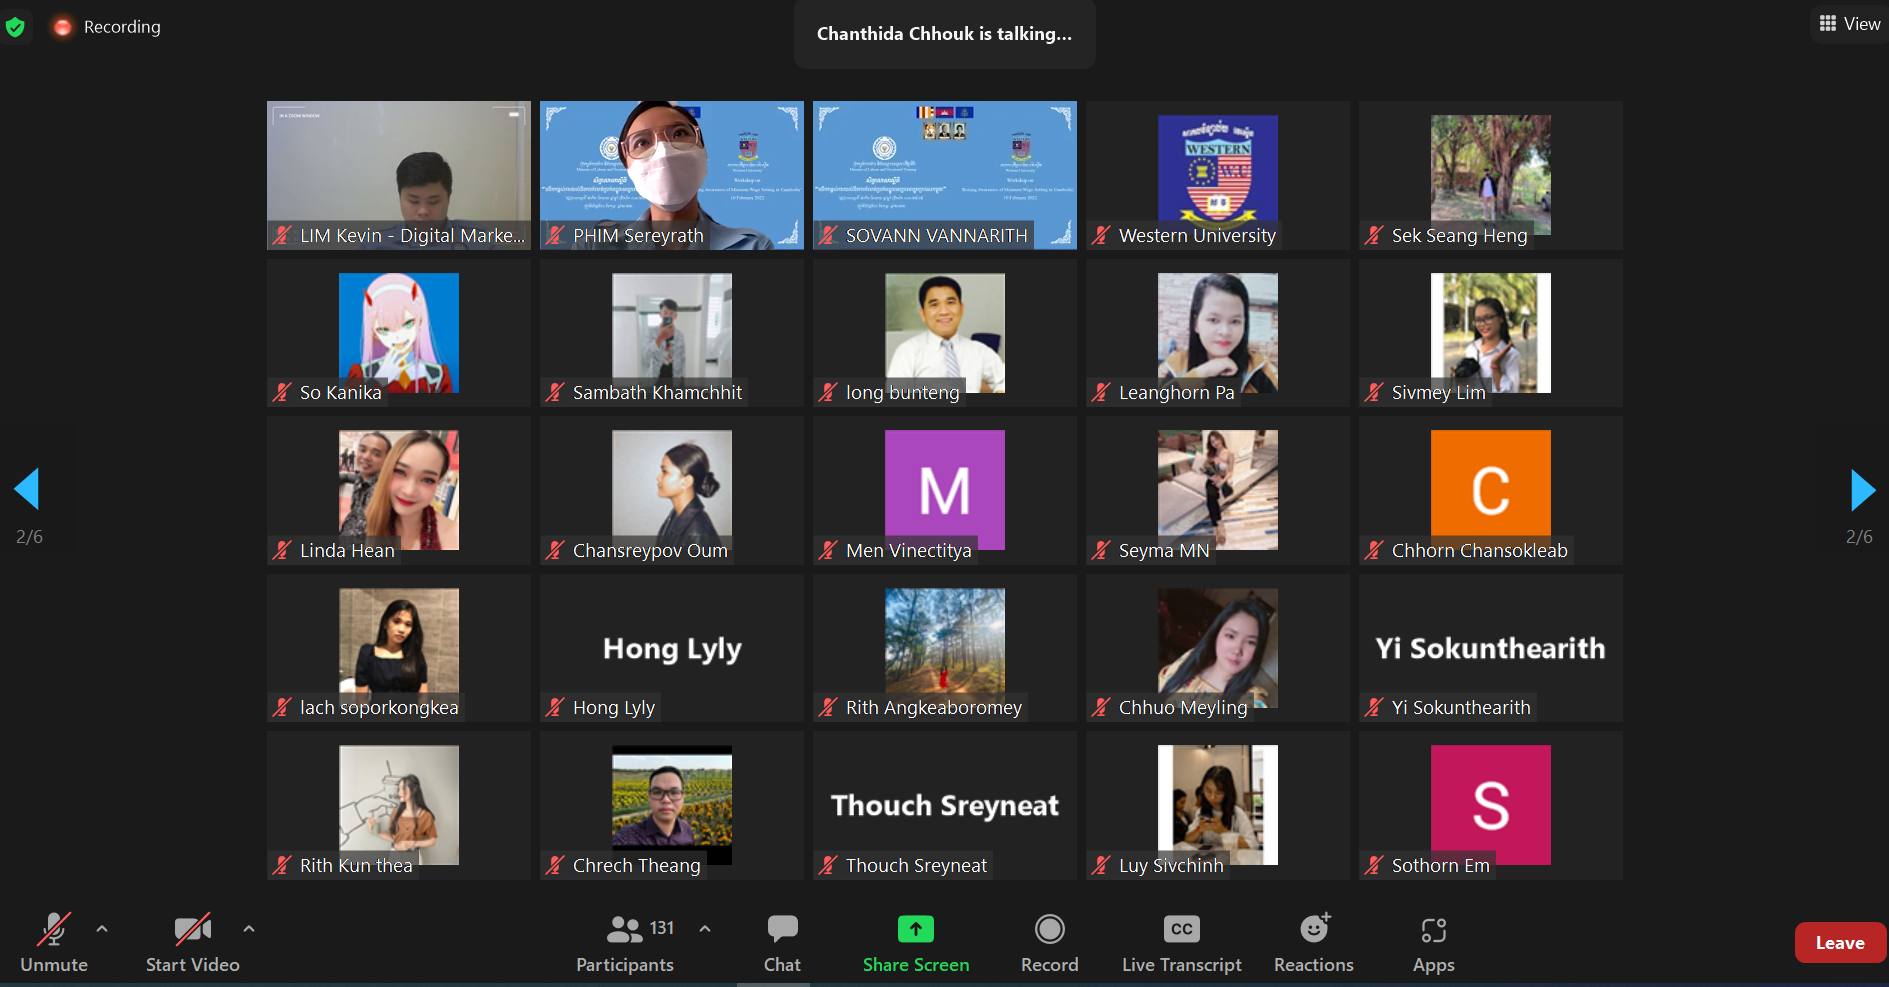Expand the arrow next to Participants count
This screenshot has width=1889, height=987.
pos(705,929)
